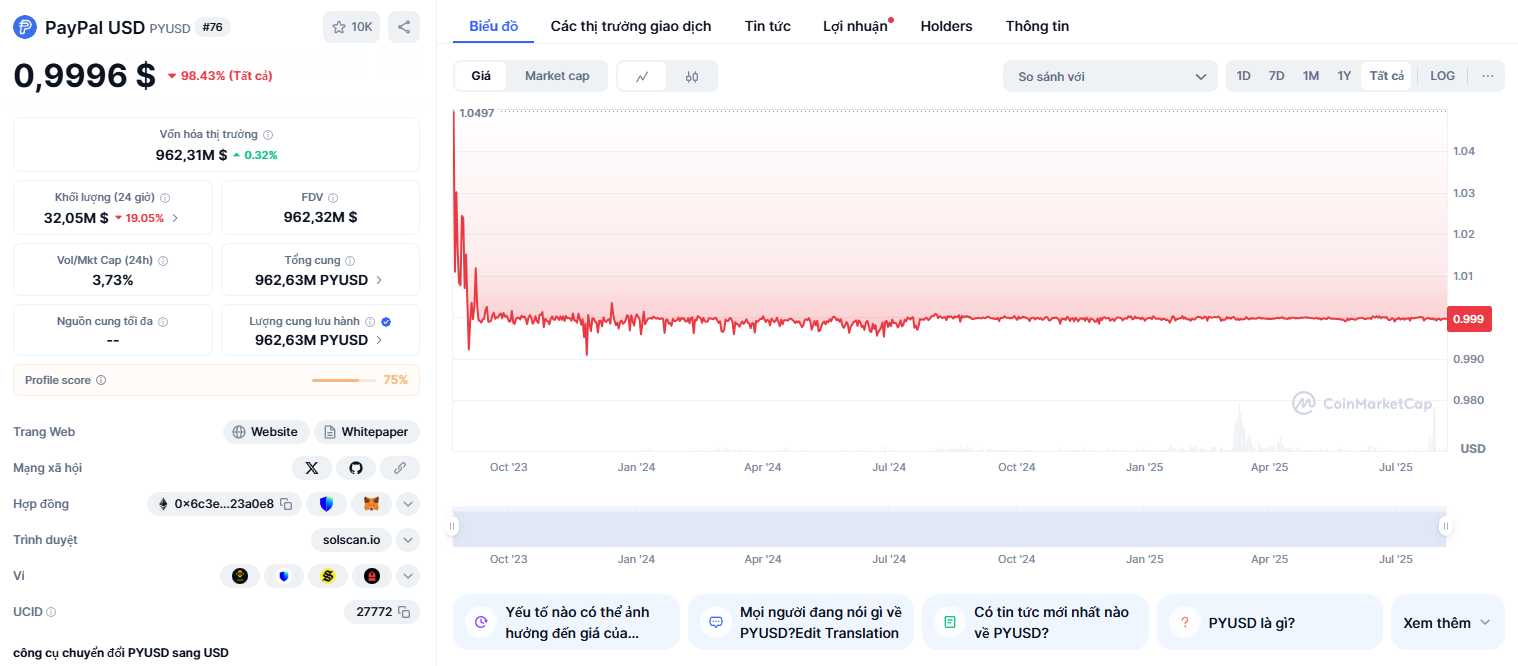This screenshot has height=666, width=1518.
Task: Set chart range to 7D
Action: (x=1276, y=76)
